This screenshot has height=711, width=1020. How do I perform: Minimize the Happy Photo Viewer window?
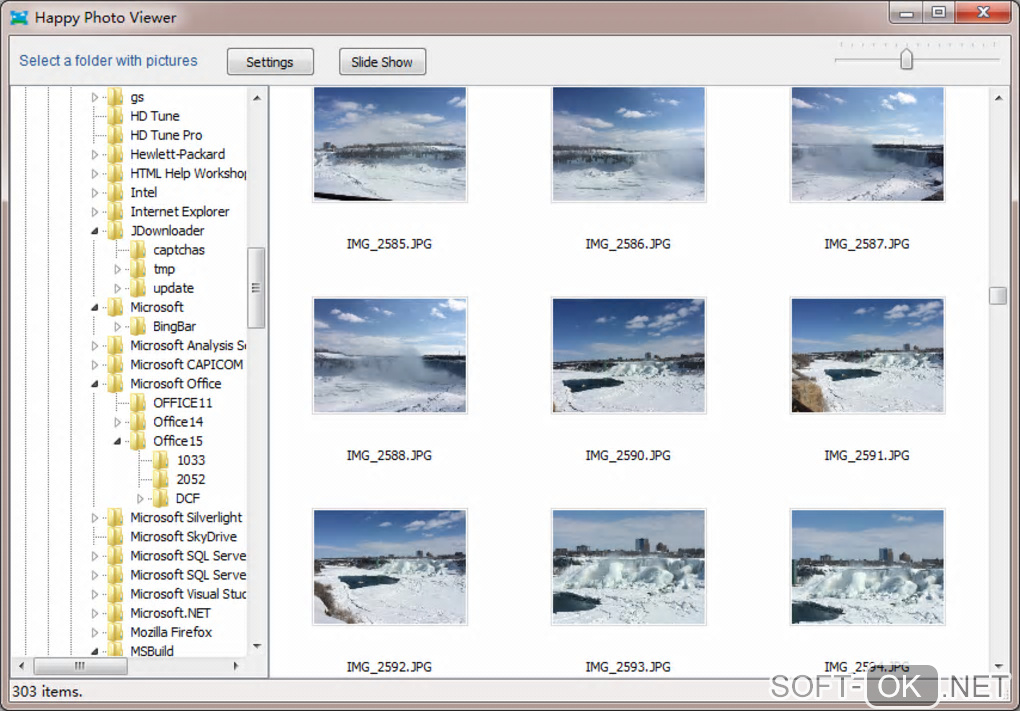coord(907,12)
